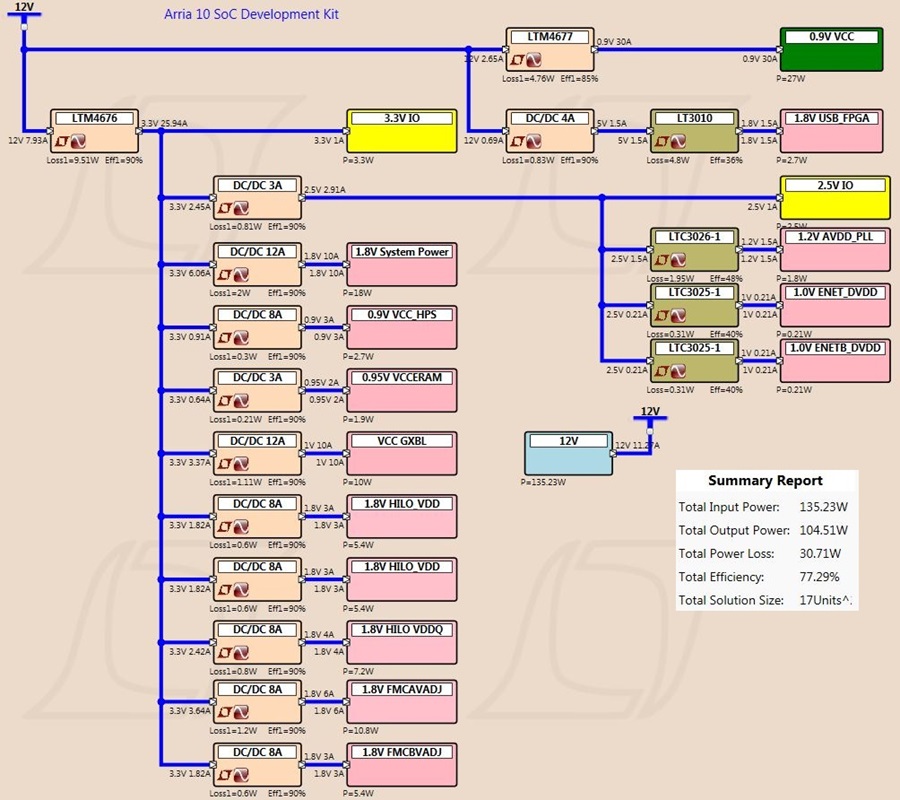Screen dimensions: 900x800
Task: Select the 1.8V FMCAVADJ load block
Action: click(402, 702)
